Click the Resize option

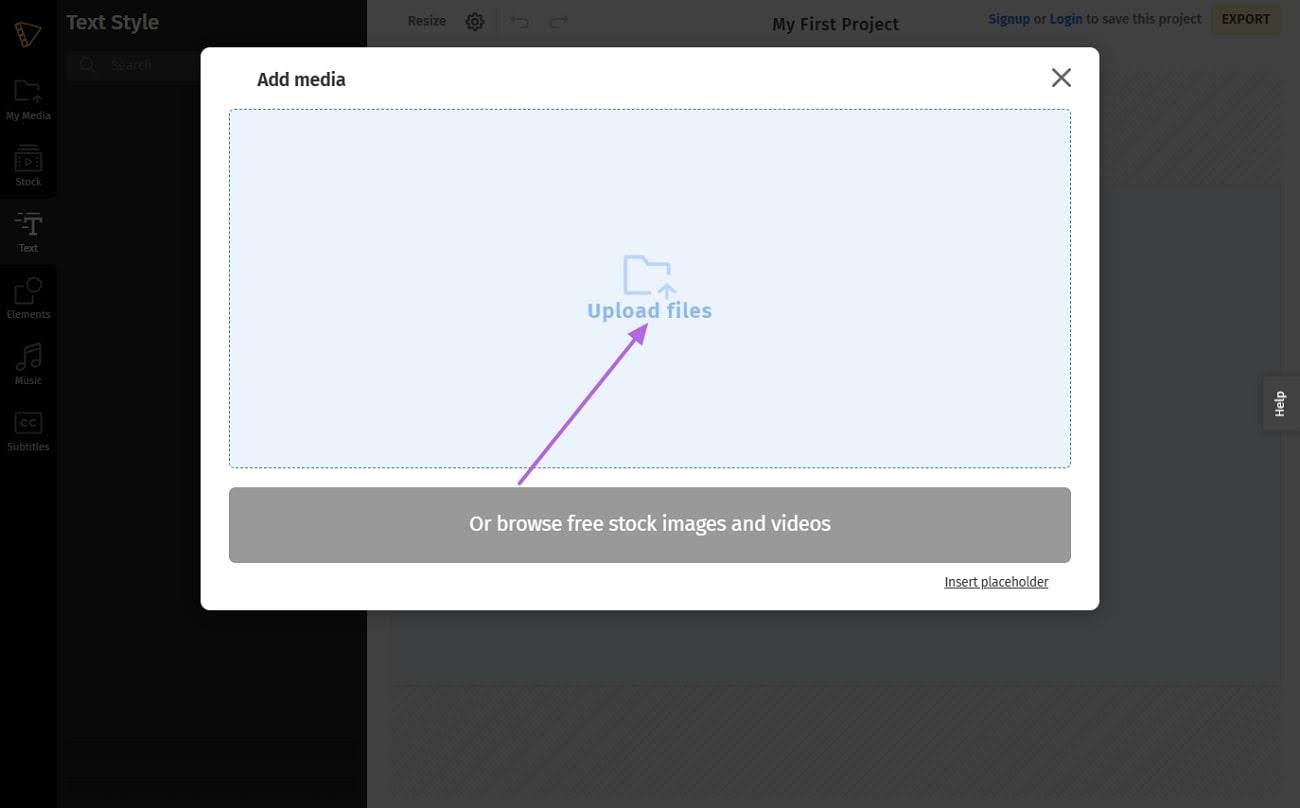427,21
